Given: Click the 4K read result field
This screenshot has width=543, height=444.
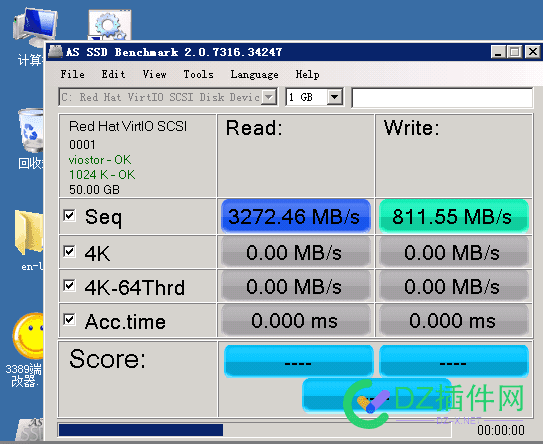Looking at the screenshot, I should point(296,252).
